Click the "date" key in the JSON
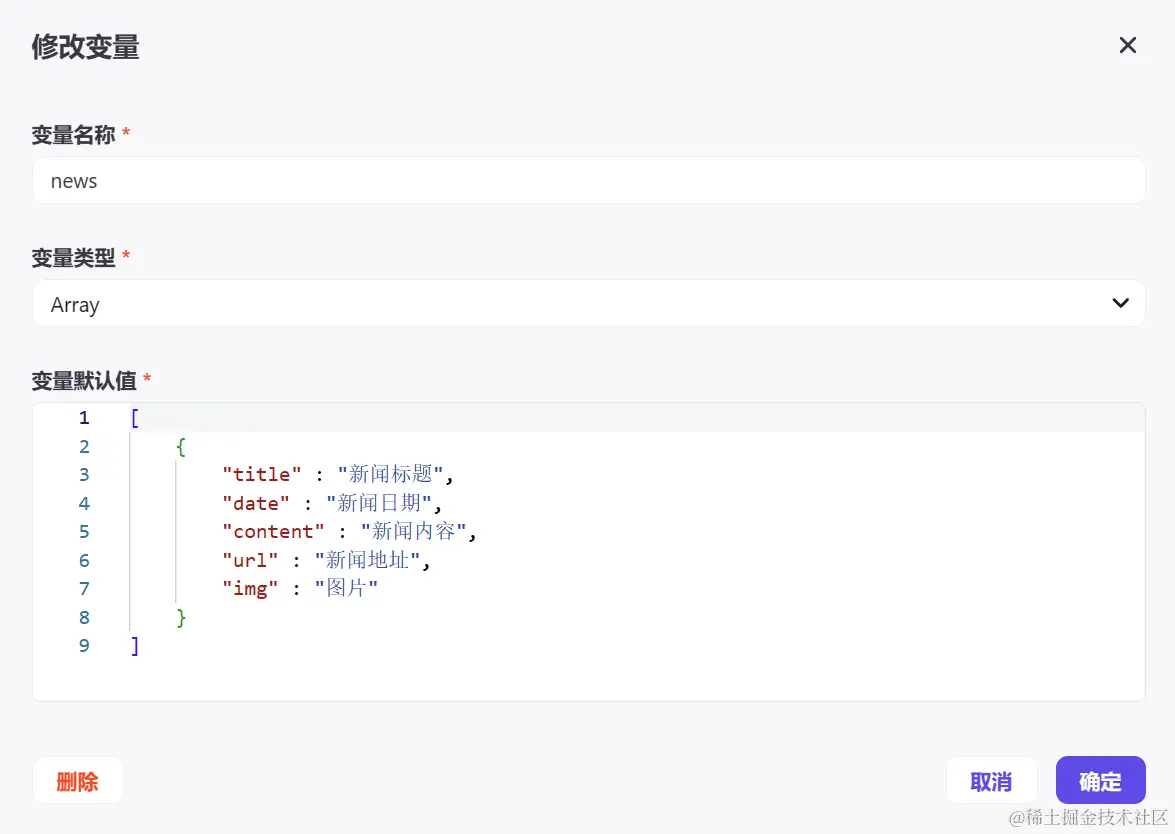The image size is (1175, 834). (x=256, y=503)
